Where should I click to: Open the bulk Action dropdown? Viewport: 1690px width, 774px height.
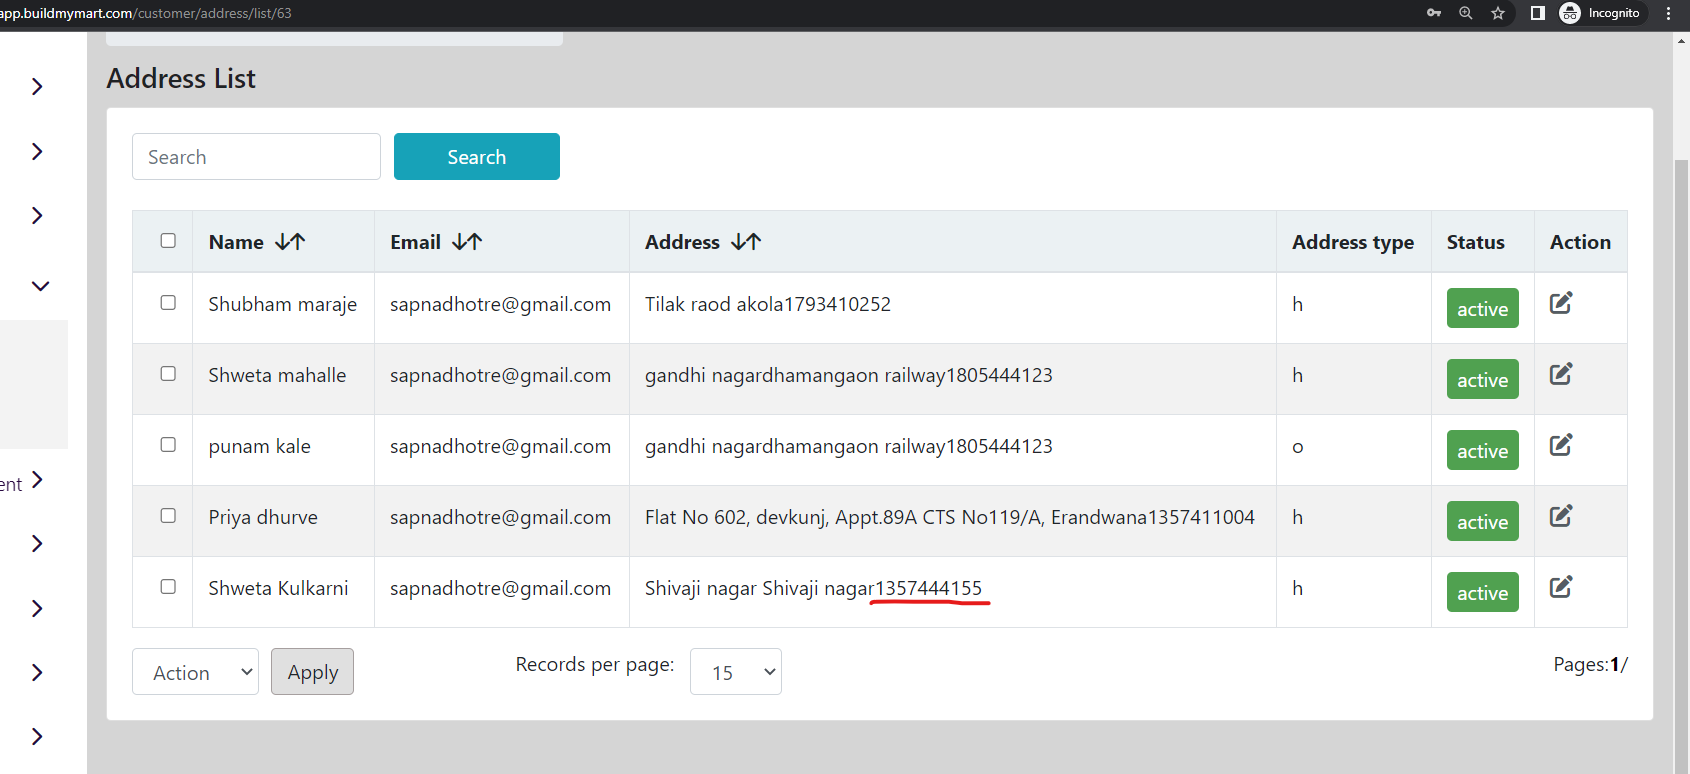tap(195, 672)
